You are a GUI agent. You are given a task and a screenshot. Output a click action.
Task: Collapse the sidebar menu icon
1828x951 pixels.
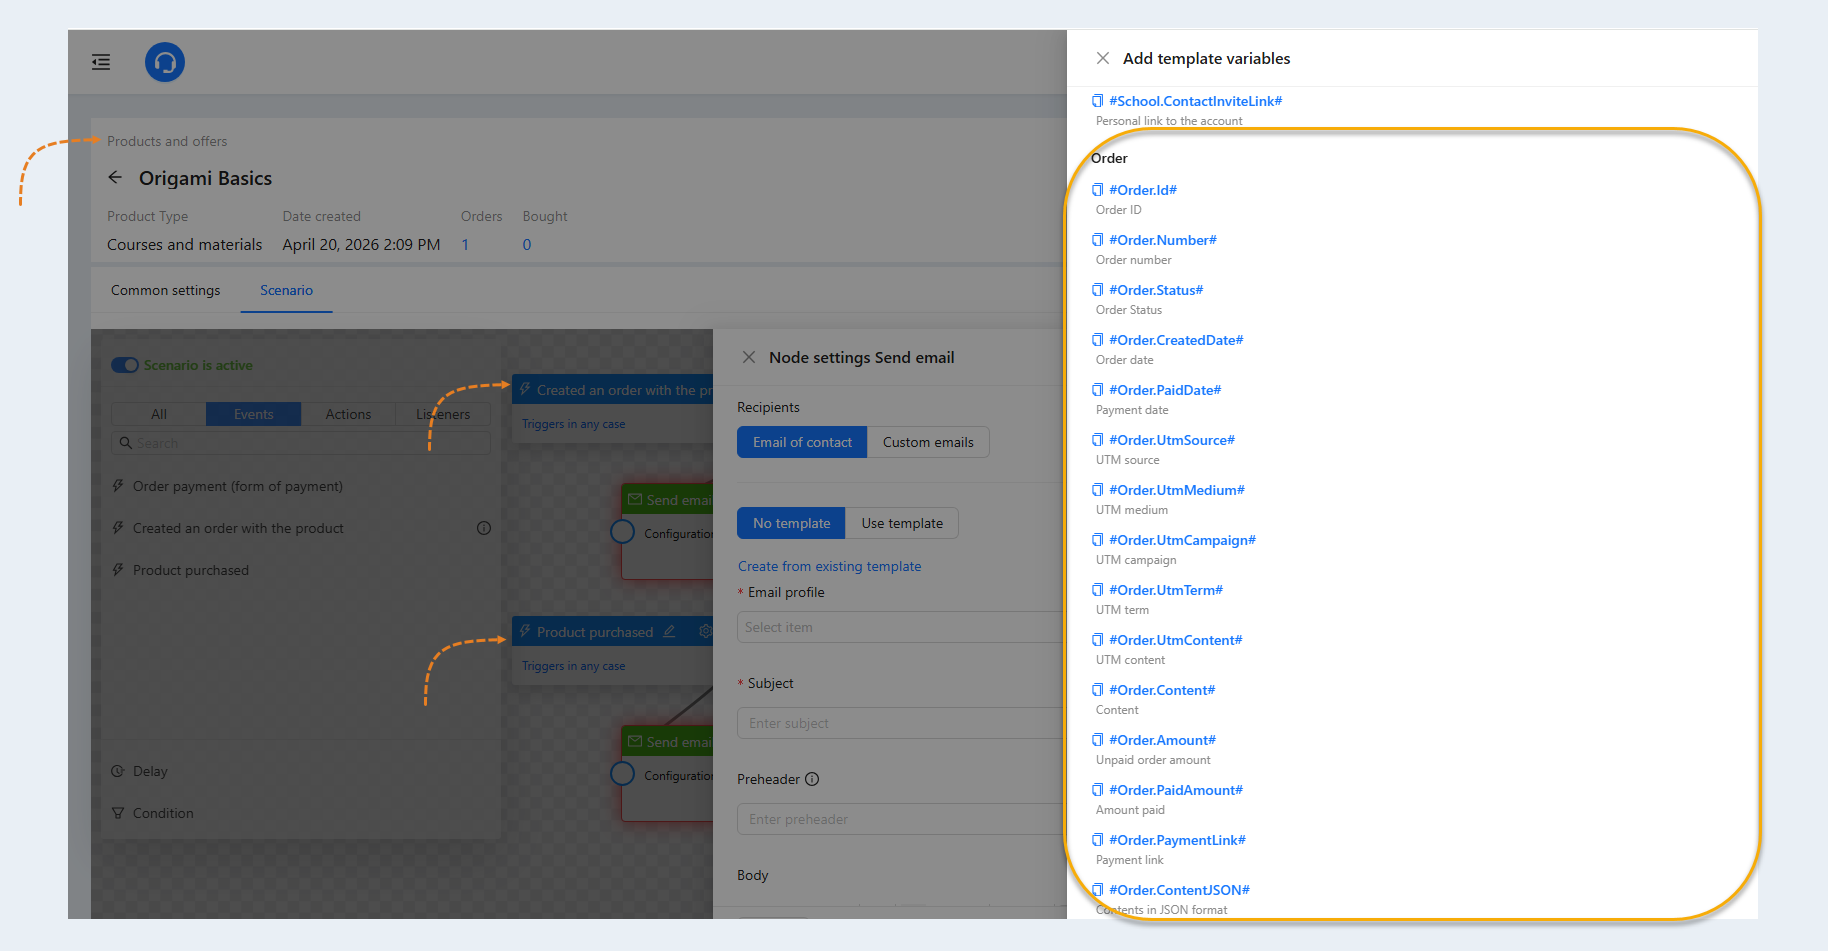click(x=101, y=62)
